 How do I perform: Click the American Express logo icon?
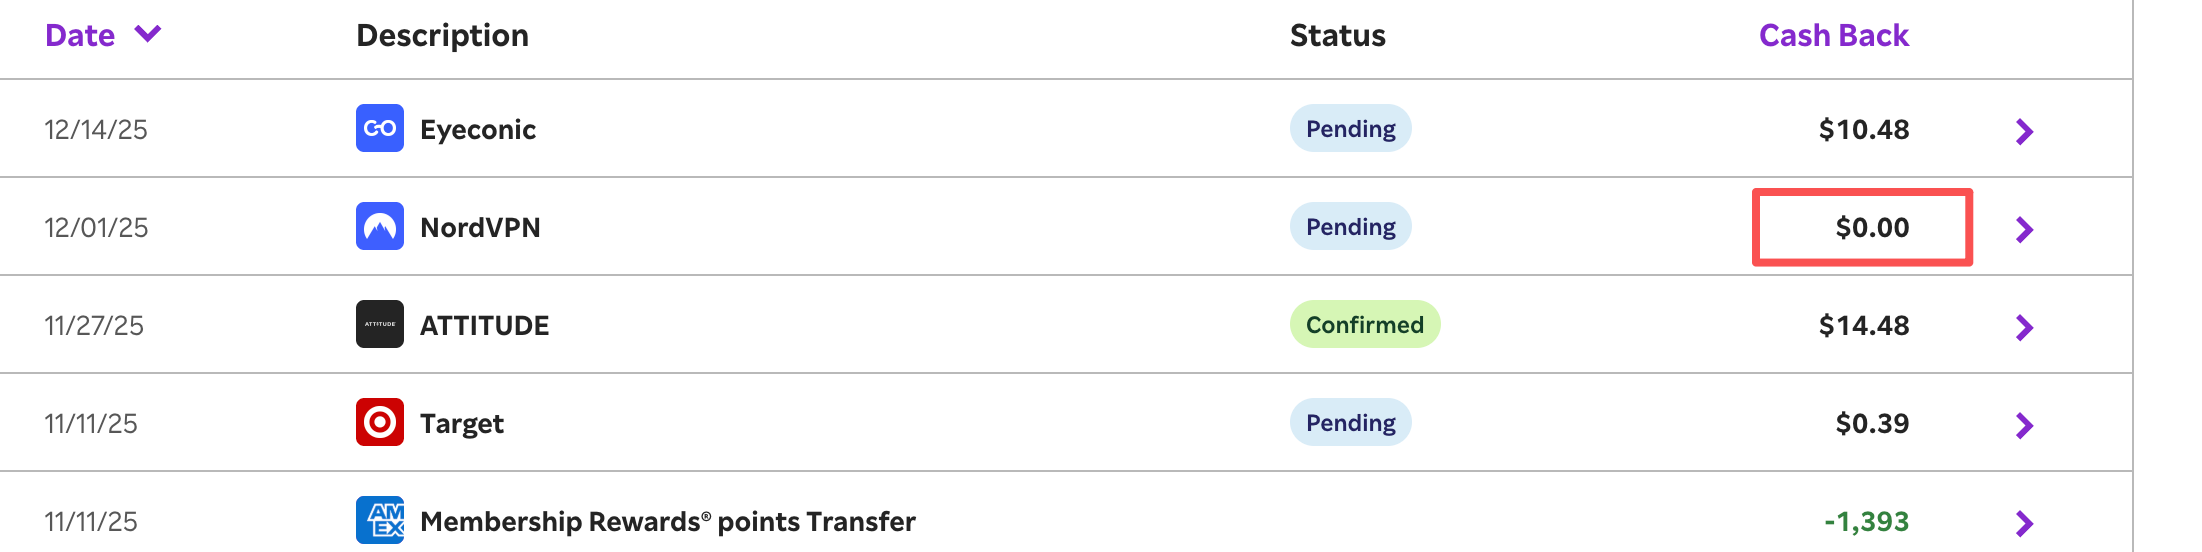(x=379, y=520)
